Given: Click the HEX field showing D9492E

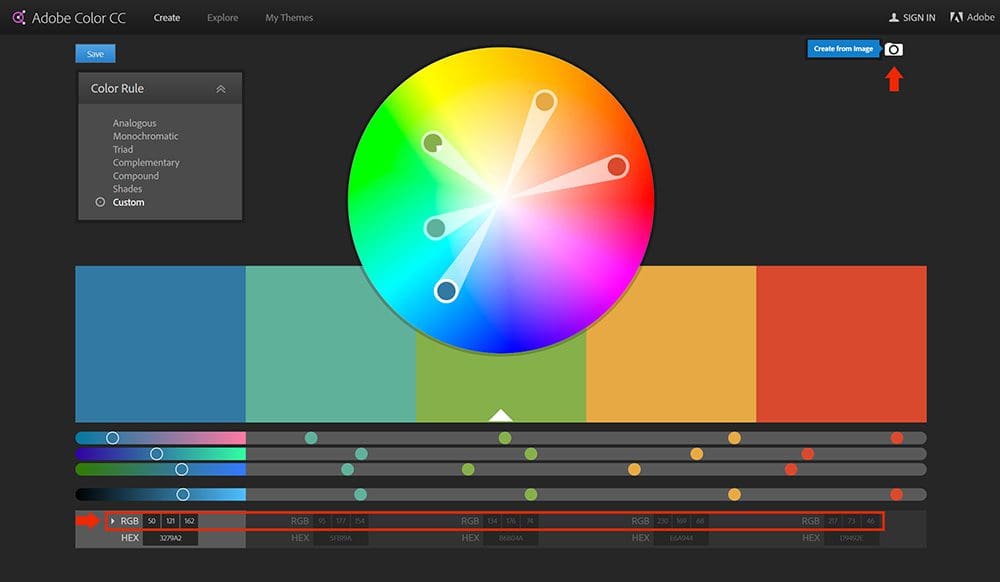Looking at the screenshot, I should tap(851, 538).
